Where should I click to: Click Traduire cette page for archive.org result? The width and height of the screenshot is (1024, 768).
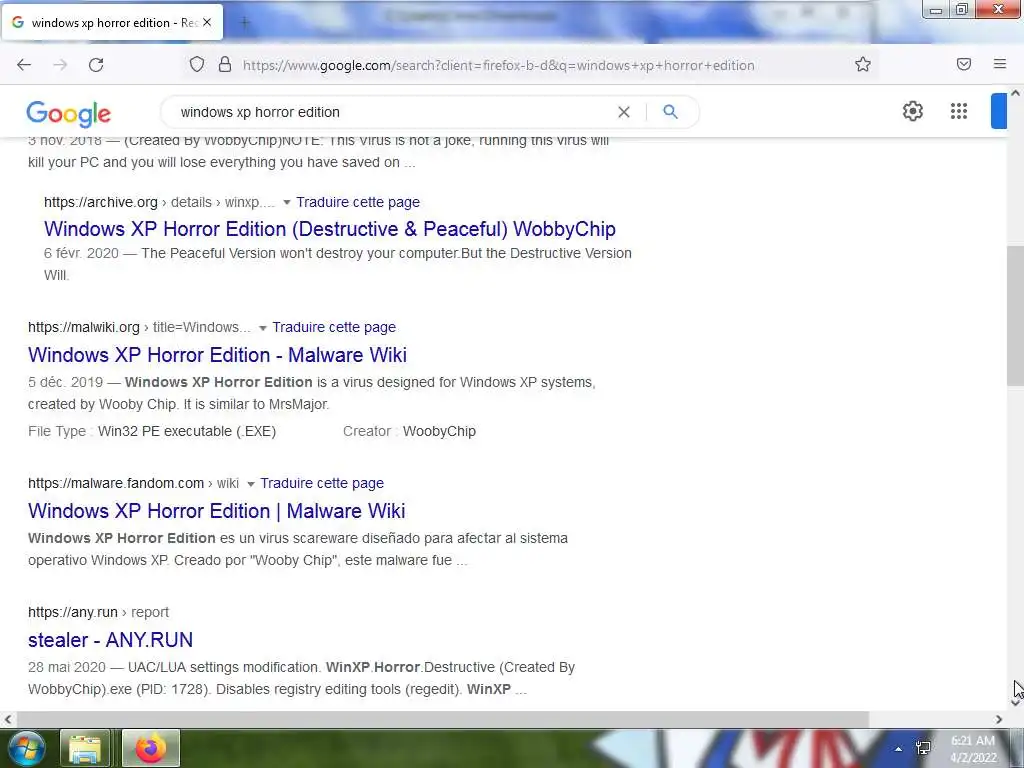point(358,202)
